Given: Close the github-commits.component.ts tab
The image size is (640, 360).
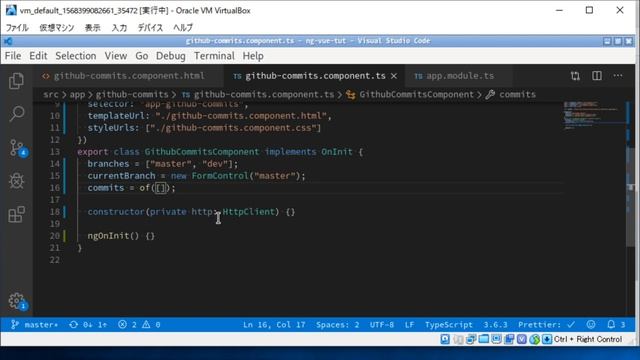Looking at the screenshot, I should (x=394, y=76).
